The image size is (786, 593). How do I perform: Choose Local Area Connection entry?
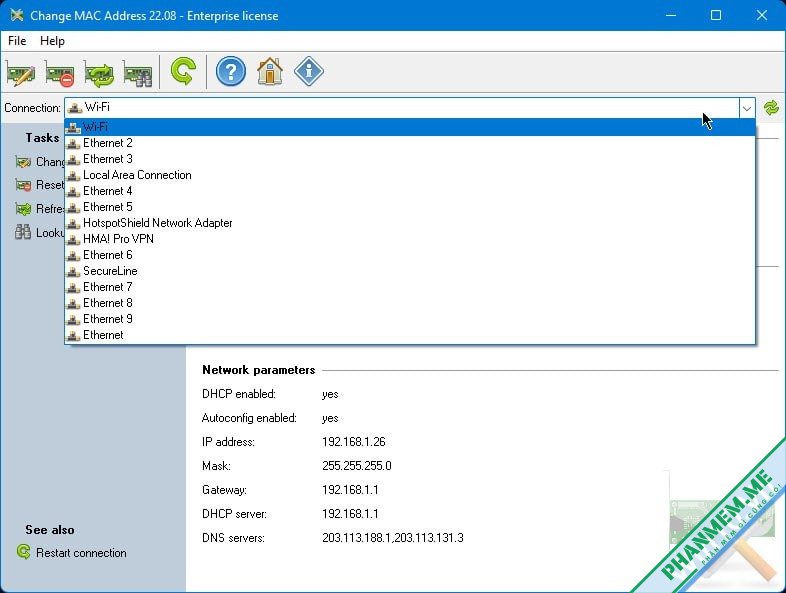[410, 175]
